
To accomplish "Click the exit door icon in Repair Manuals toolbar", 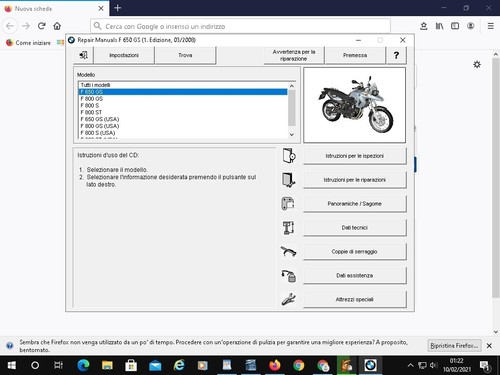I will 83,55.
